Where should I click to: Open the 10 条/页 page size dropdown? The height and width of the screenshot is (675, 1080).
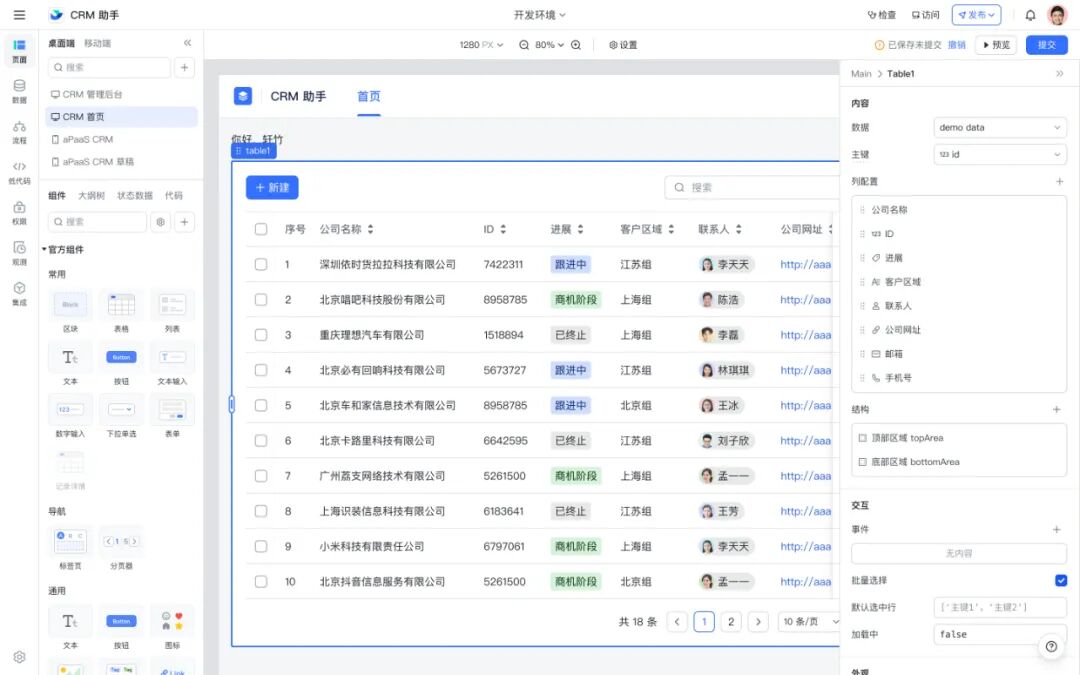click(809, 621)
